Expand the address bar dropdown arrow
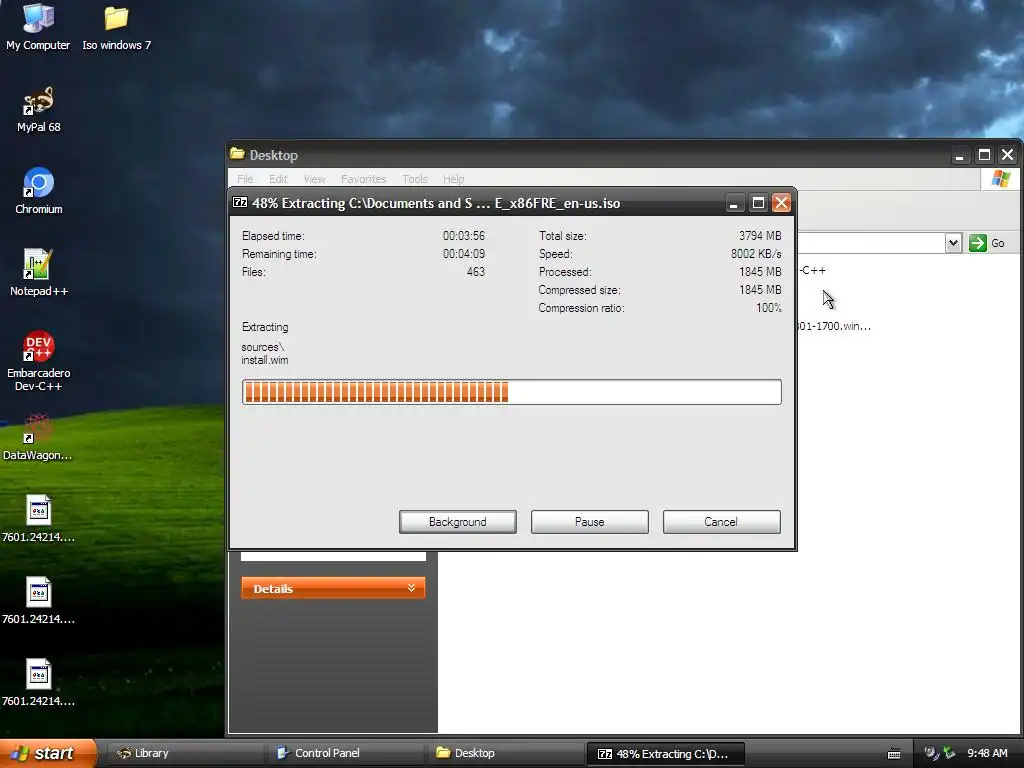 click(x=953, y=243)
